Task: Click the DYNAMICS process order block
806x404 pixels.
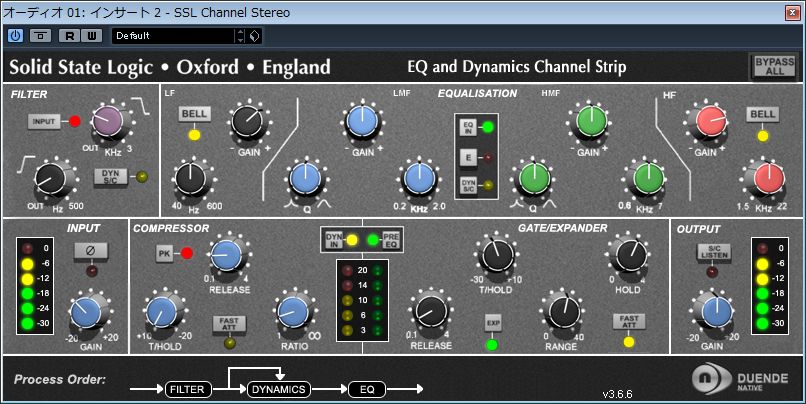Action: (x=279, y=390)
